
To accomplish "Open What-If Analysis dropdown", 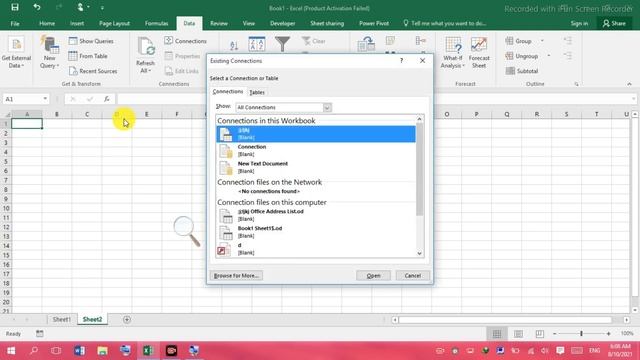I will 452,53.
